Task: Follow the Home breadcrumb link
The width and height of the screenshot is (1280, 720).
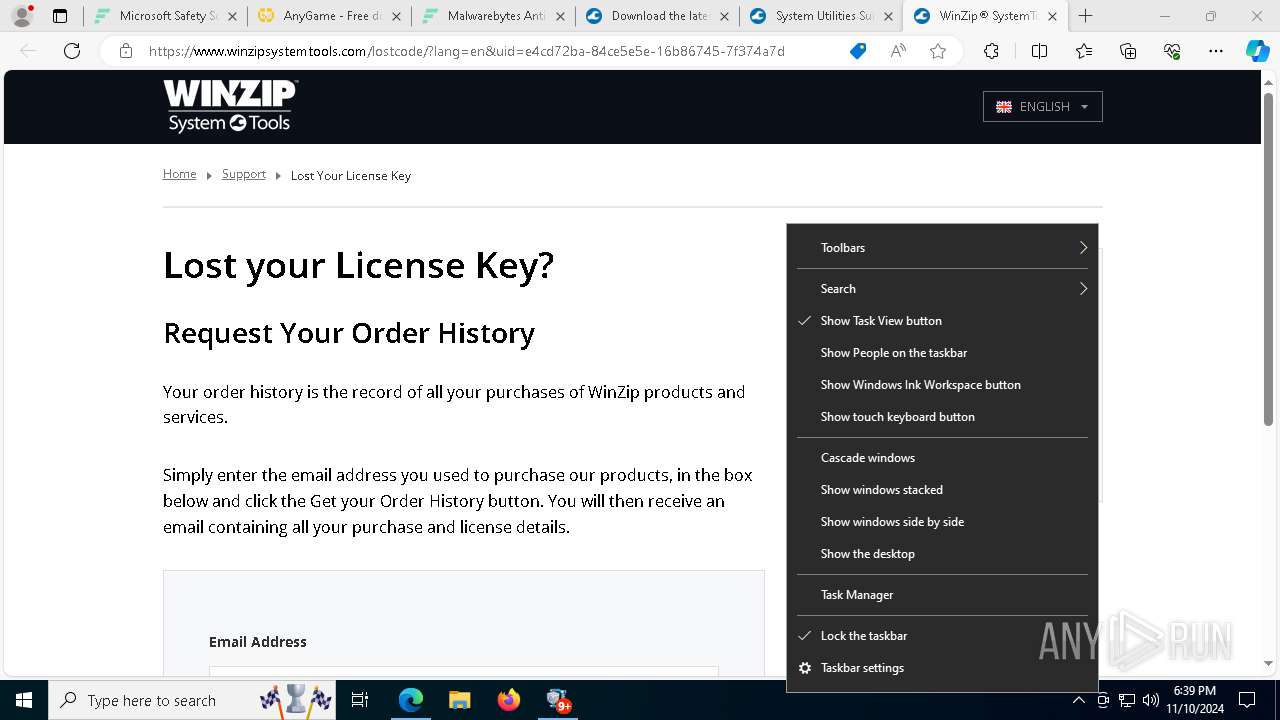Action: [180, 174]
